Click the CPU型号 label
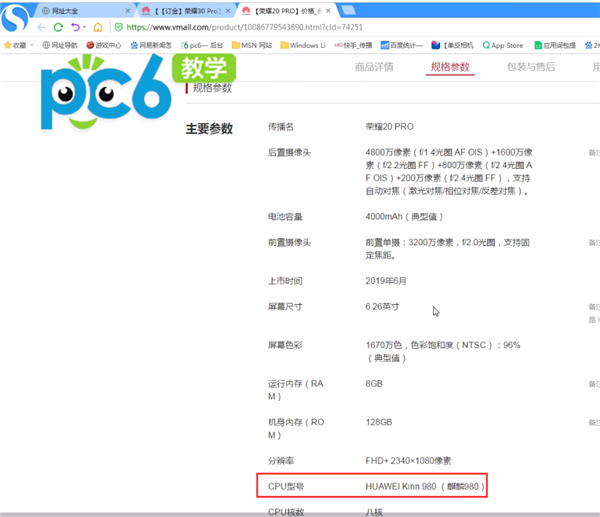This screenshot has height=517, width=600. tap(286, 486)
